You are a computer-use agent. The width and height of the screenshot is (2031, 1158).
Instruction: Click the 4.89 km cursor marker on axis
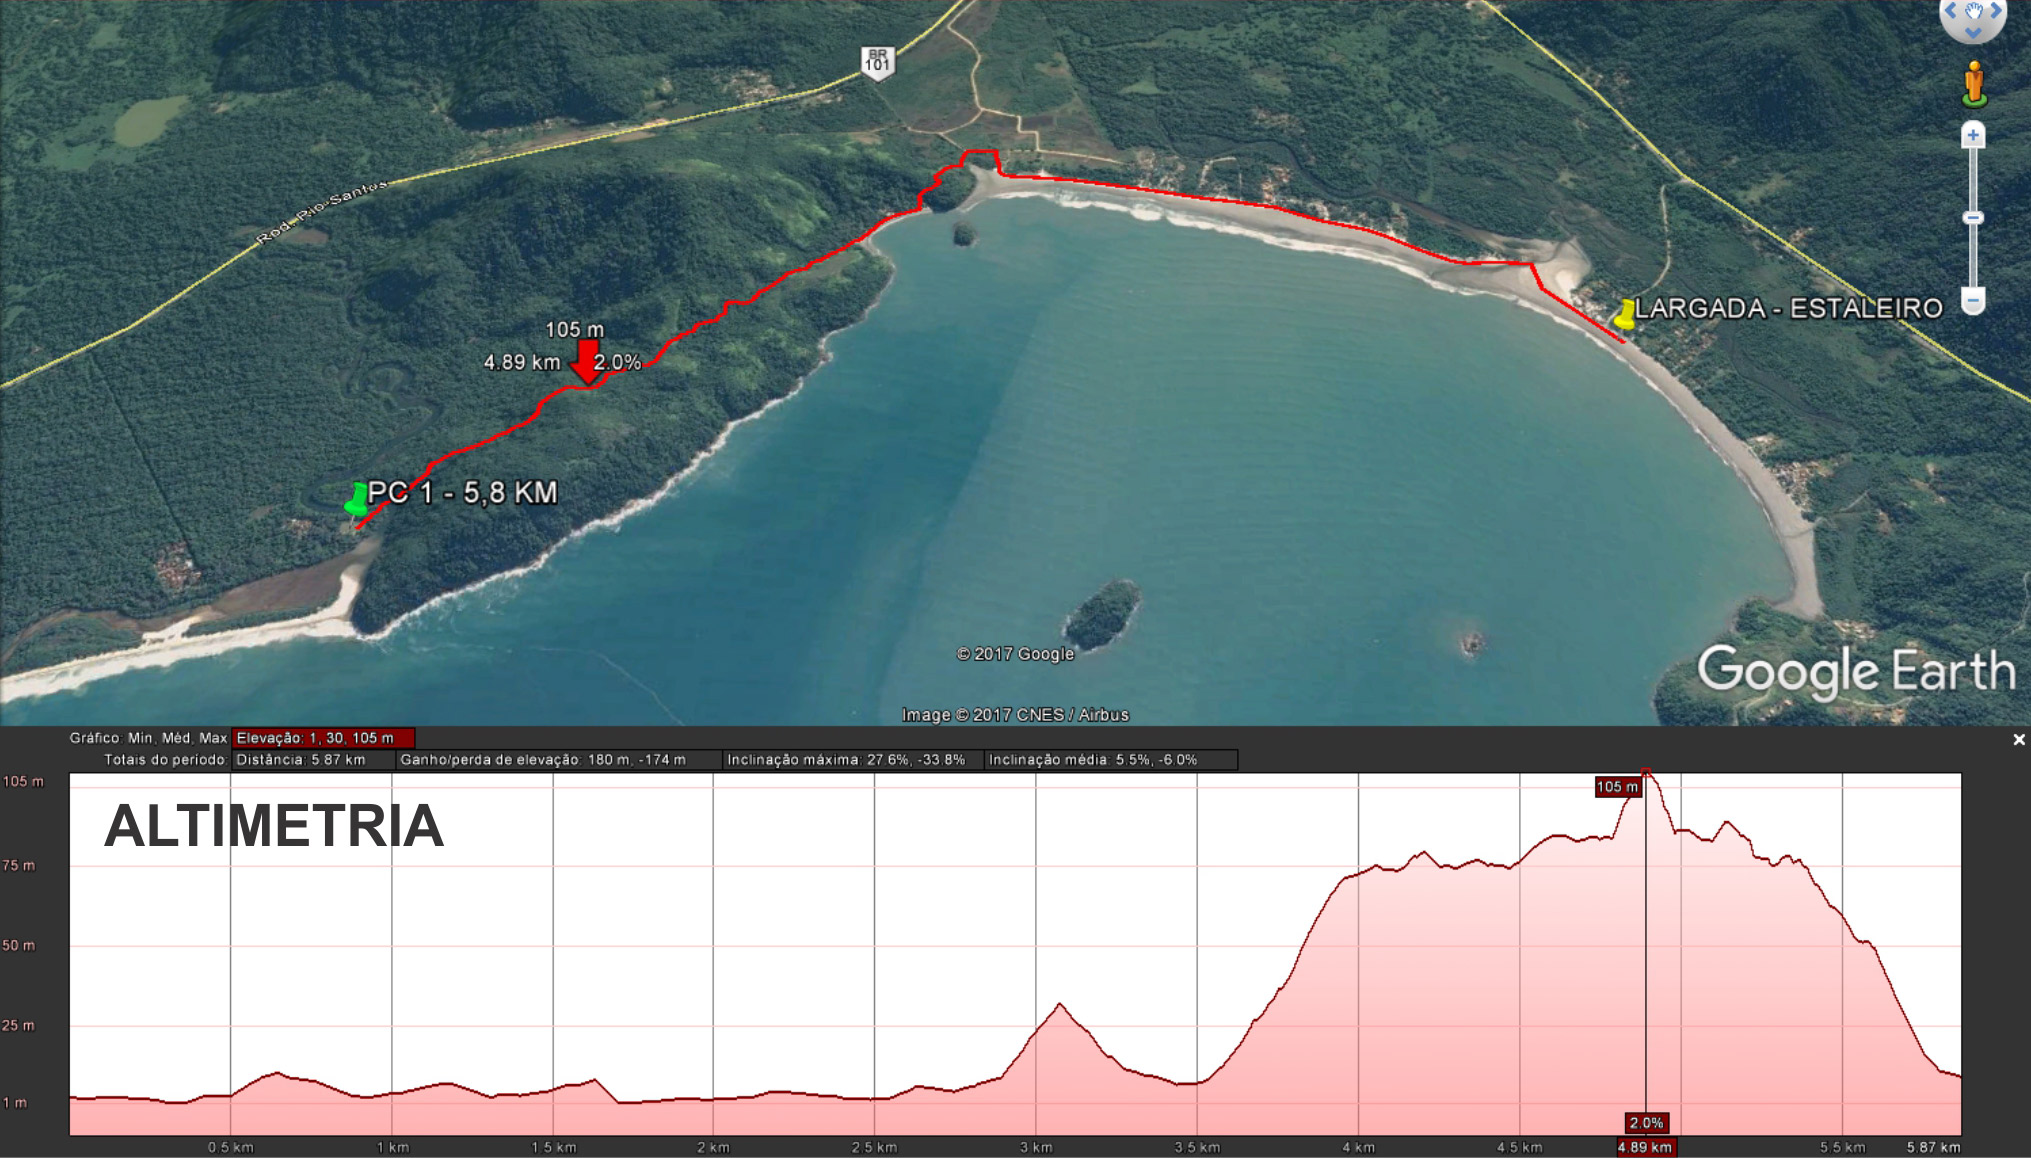tap(1645, 1147)
